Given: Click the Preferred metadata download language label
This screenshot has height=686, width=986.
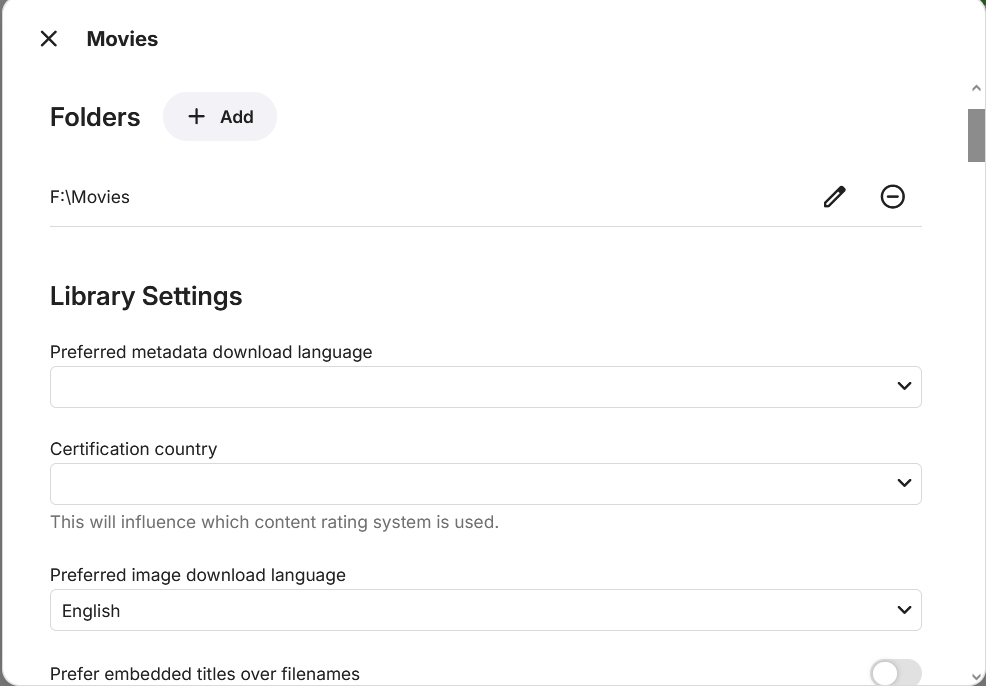Looking at the screenshot, I should [x=211, y=352].
